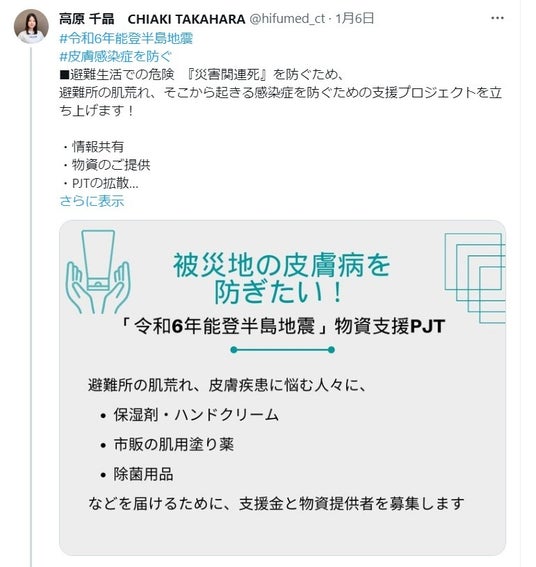Click the 『災害関連死』 sentence in the tweet body

[201, 74]
